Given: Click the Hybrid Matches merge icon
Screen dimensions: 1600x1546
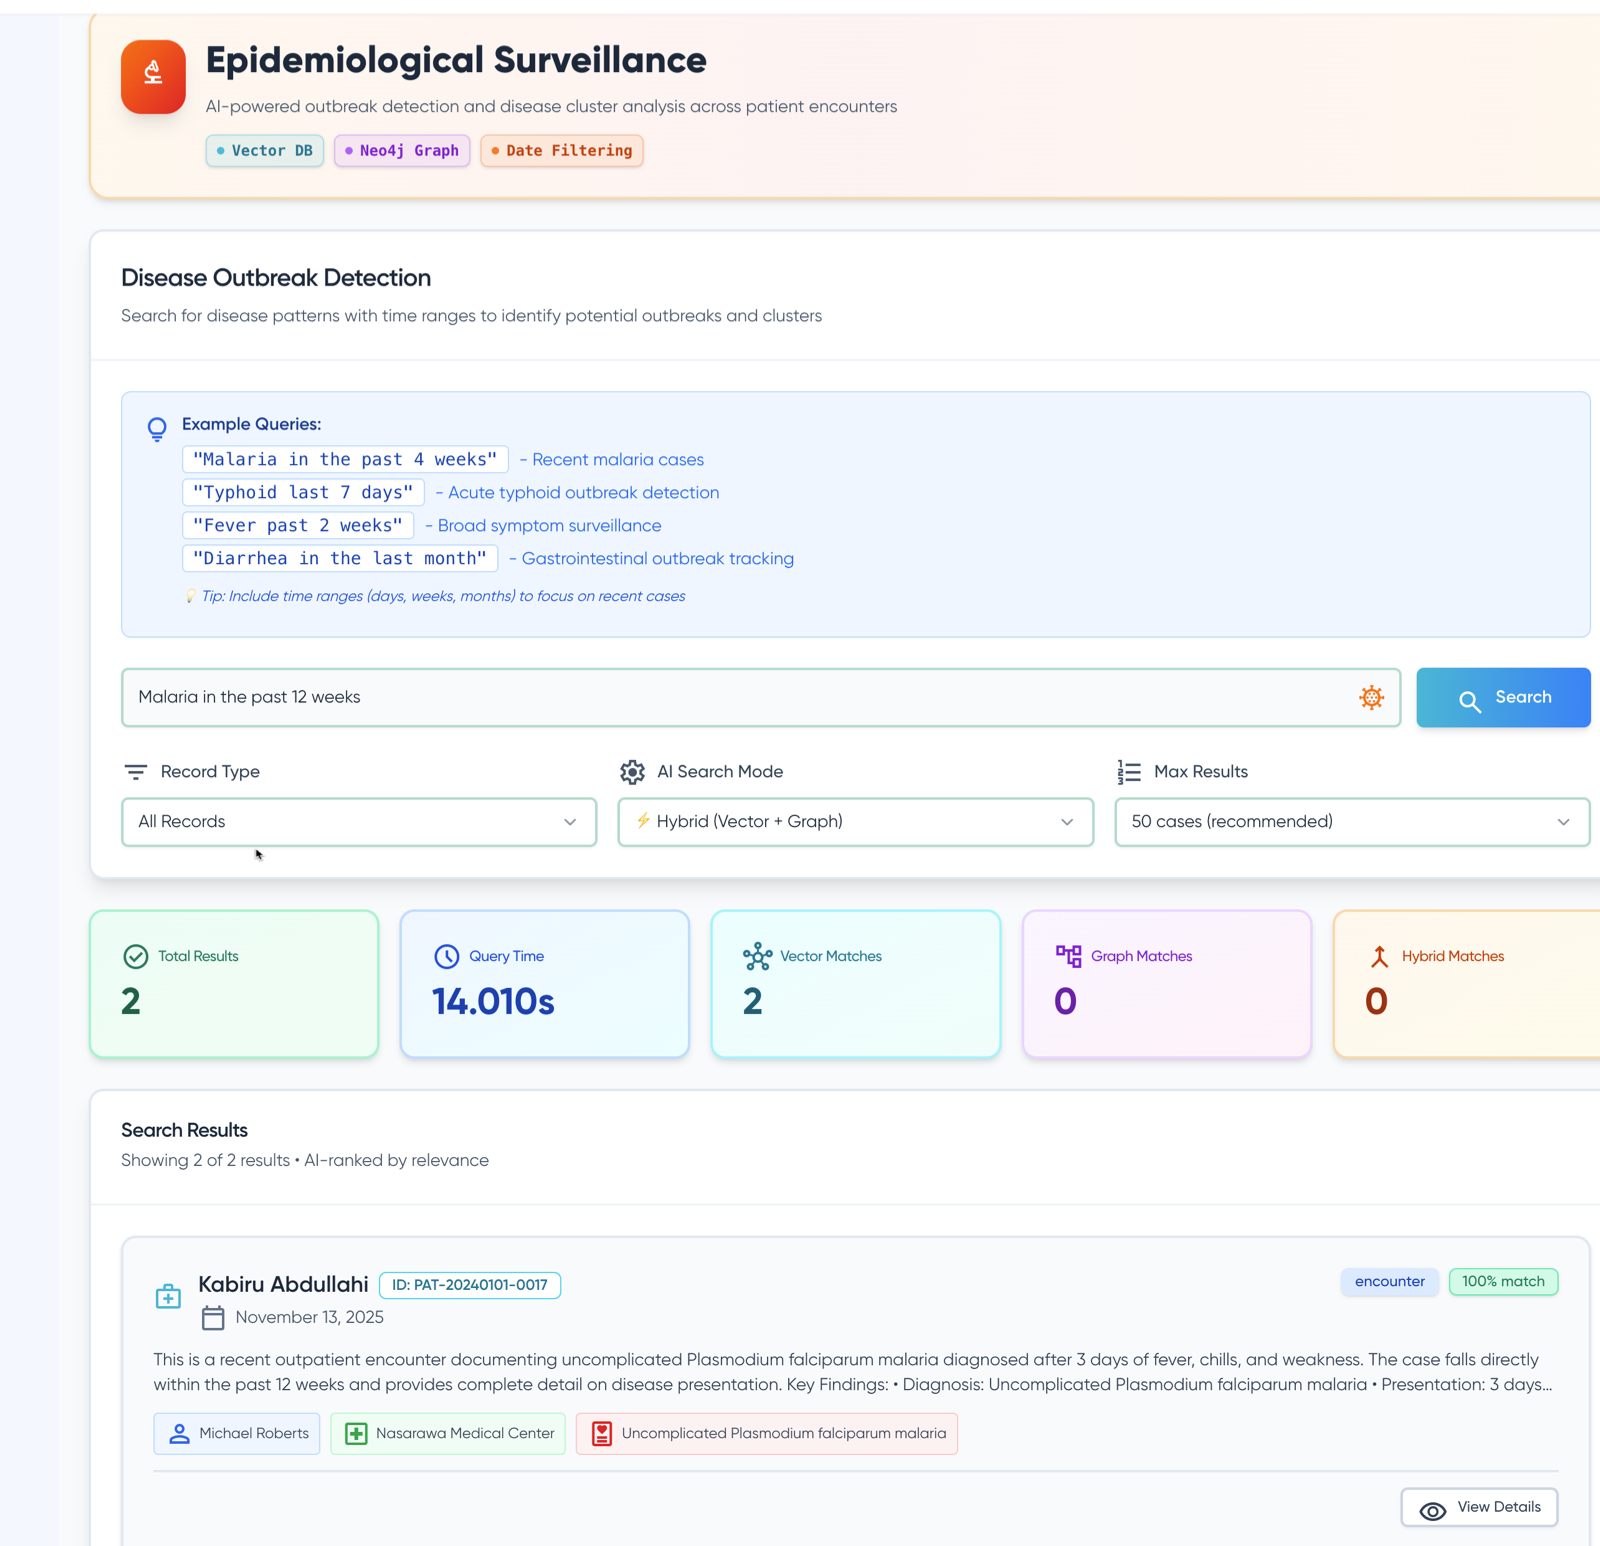Looking at the screenshot, I should click(x=1379, y=956).
